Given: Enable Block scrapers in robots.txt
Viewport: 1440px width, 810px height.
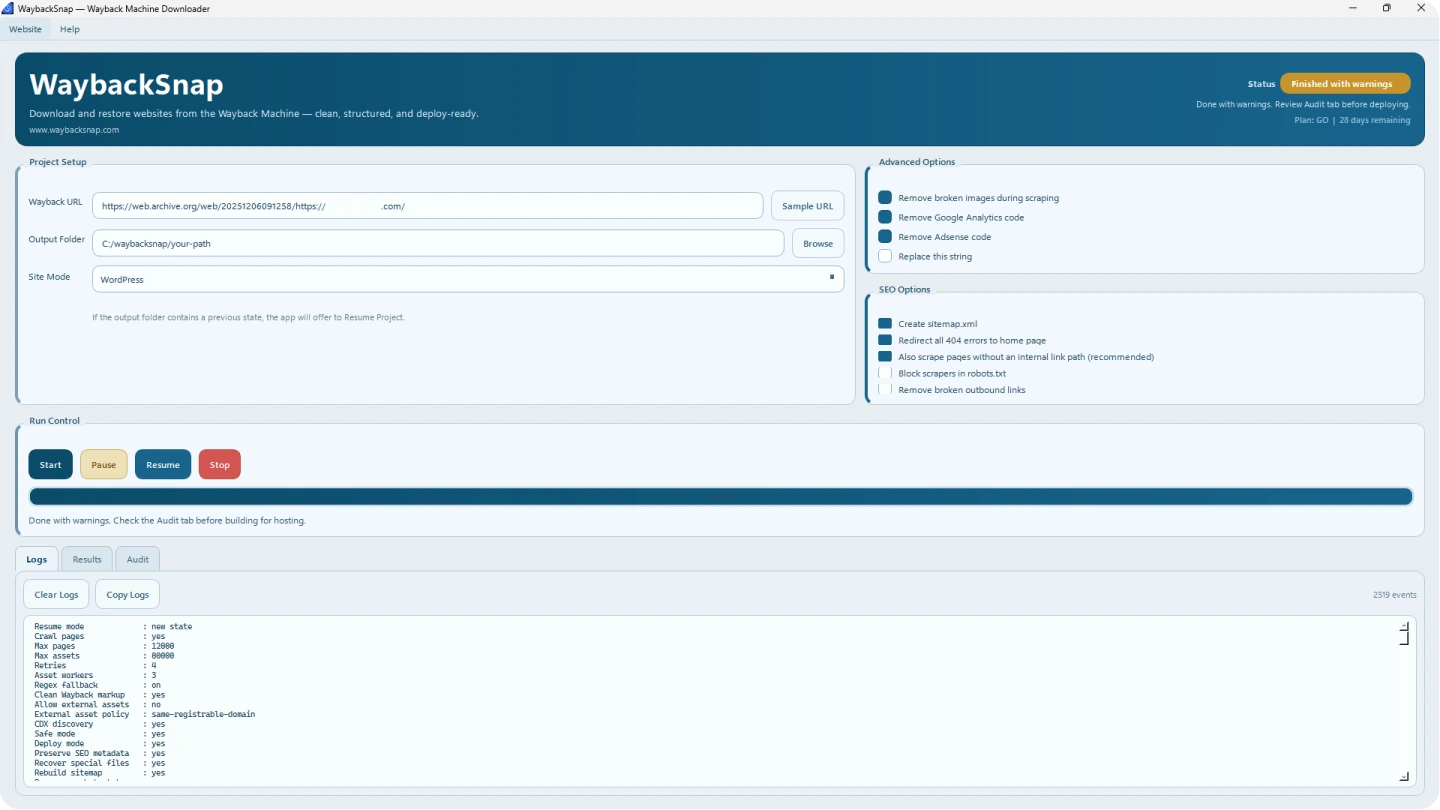Looking at the screenshot, I should click(x=885, y=373).
